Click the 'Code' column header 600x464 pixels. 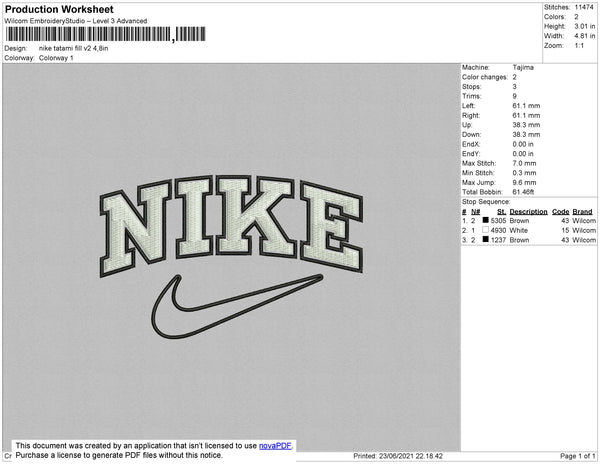(561, 212)
